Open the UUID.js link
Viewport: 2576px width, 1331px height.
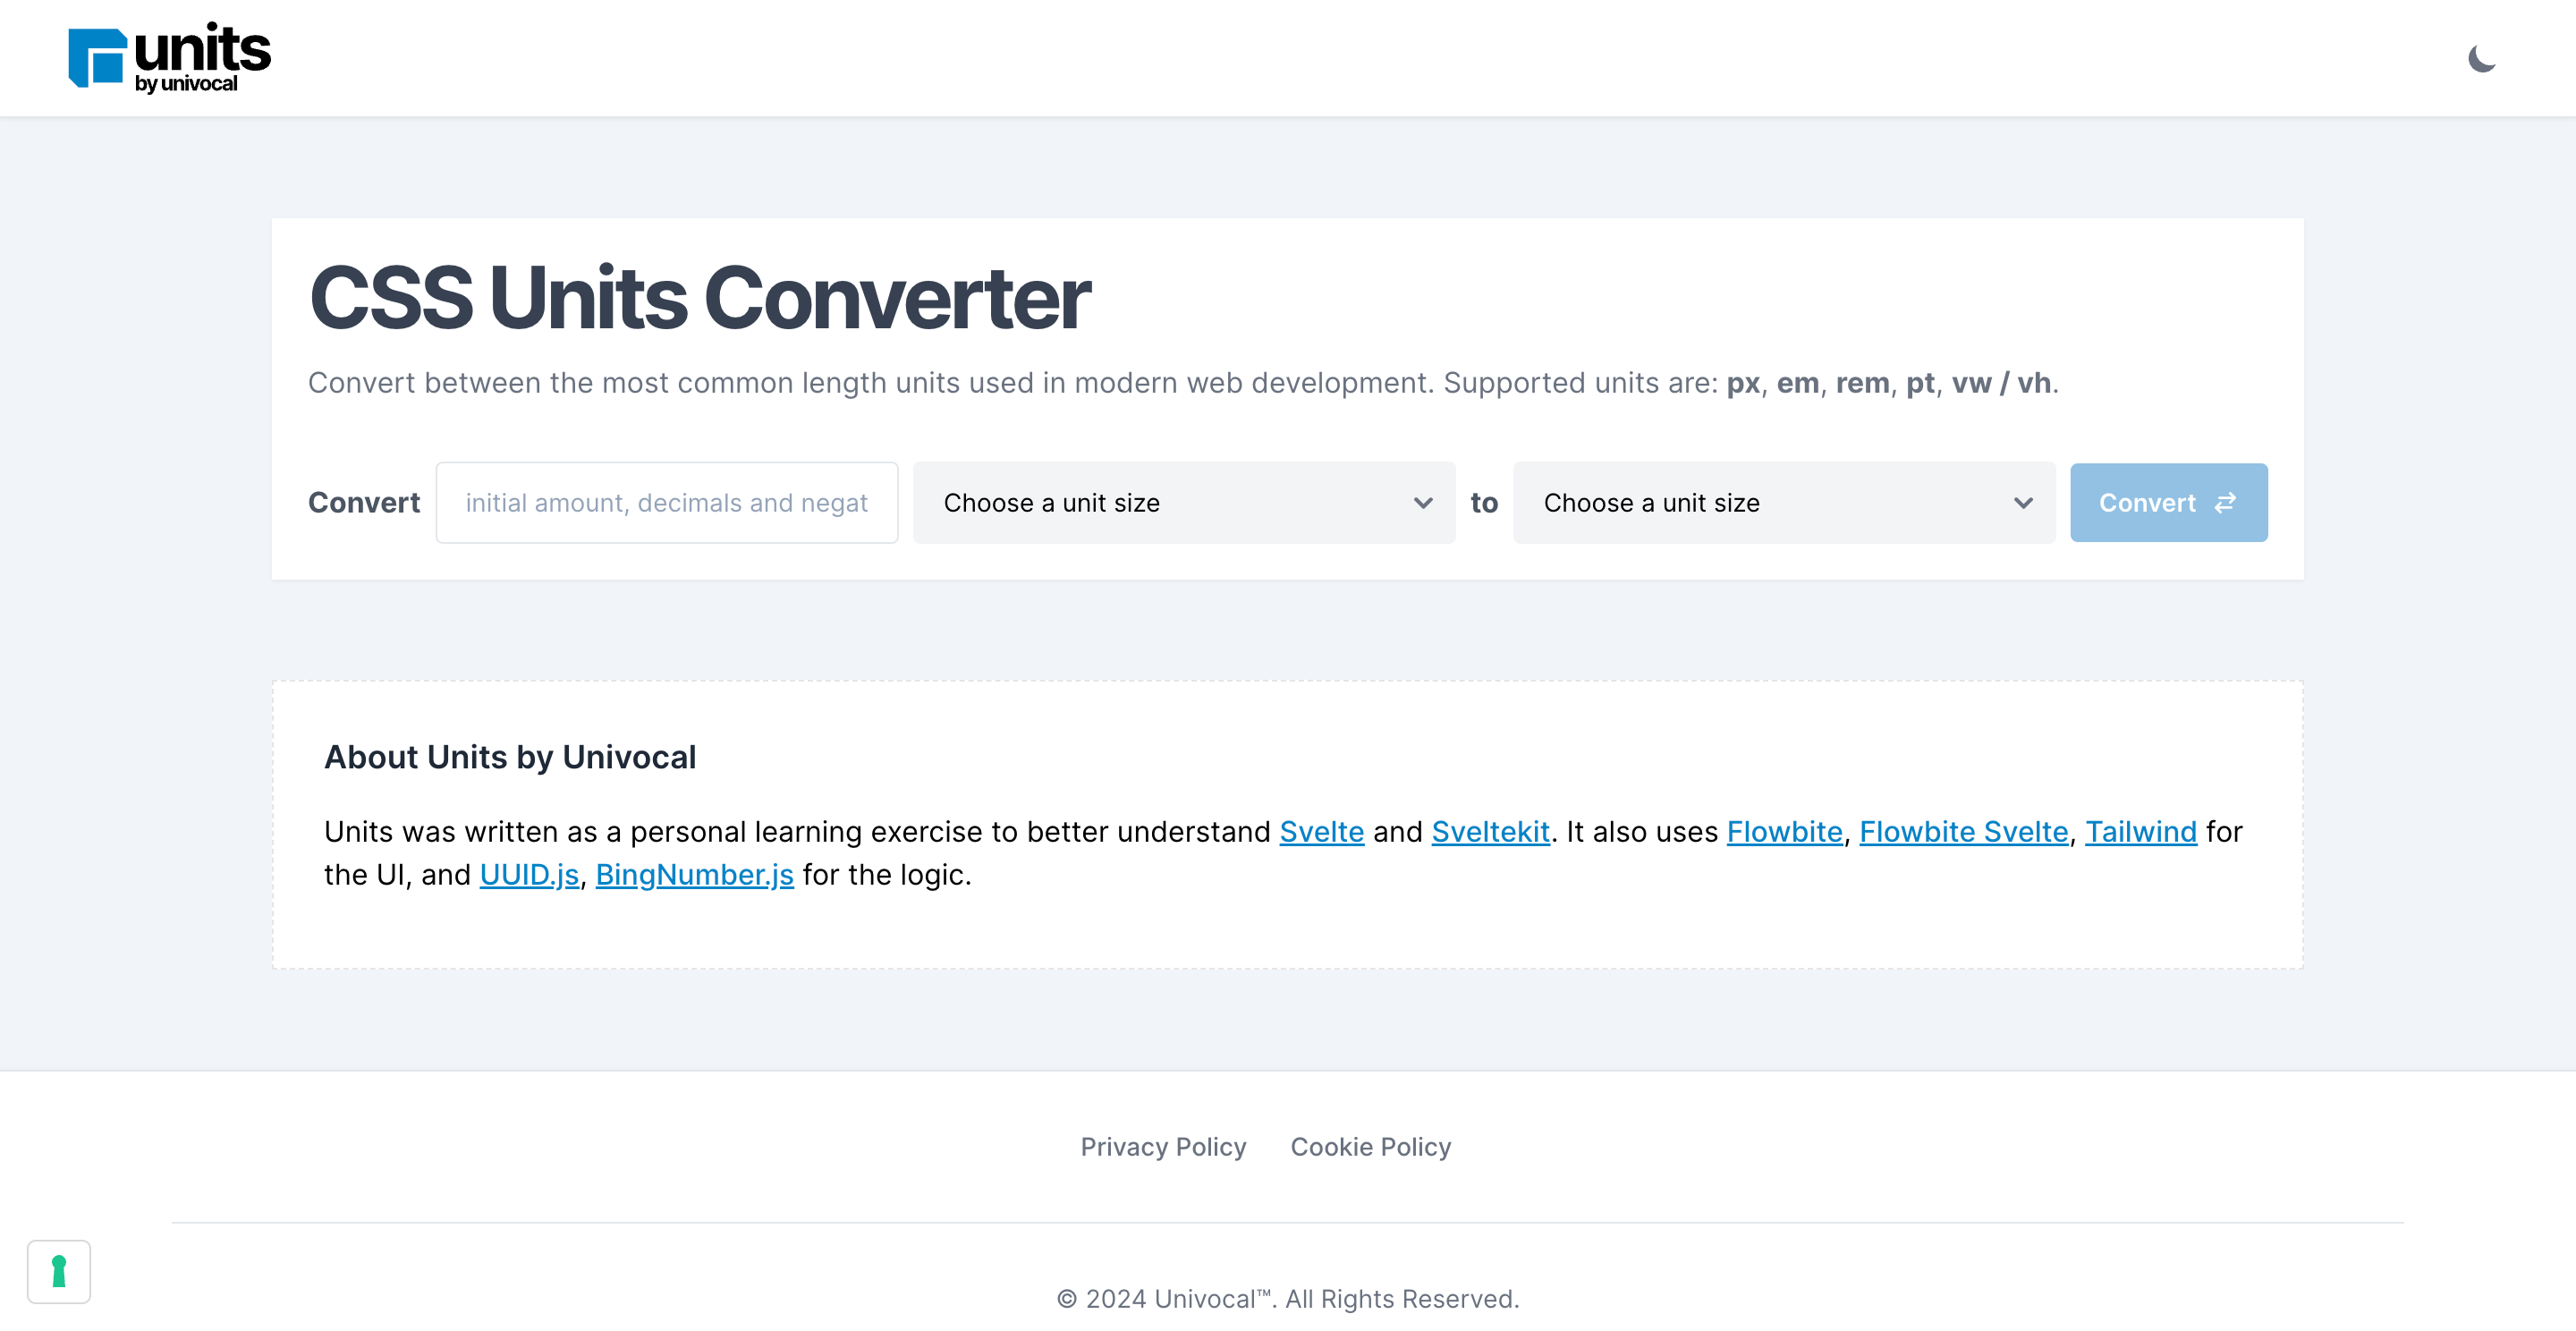click(x=529, y=875)
